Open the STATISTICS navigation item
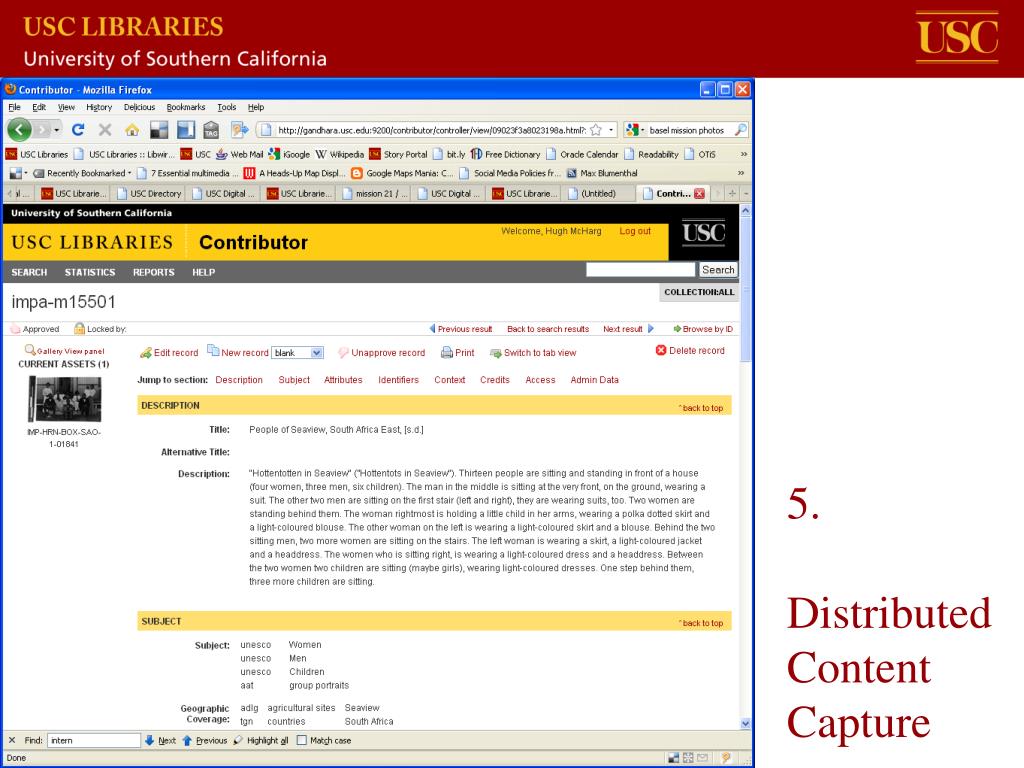This screenshot has width=1024, height=768. pos(90,272)
